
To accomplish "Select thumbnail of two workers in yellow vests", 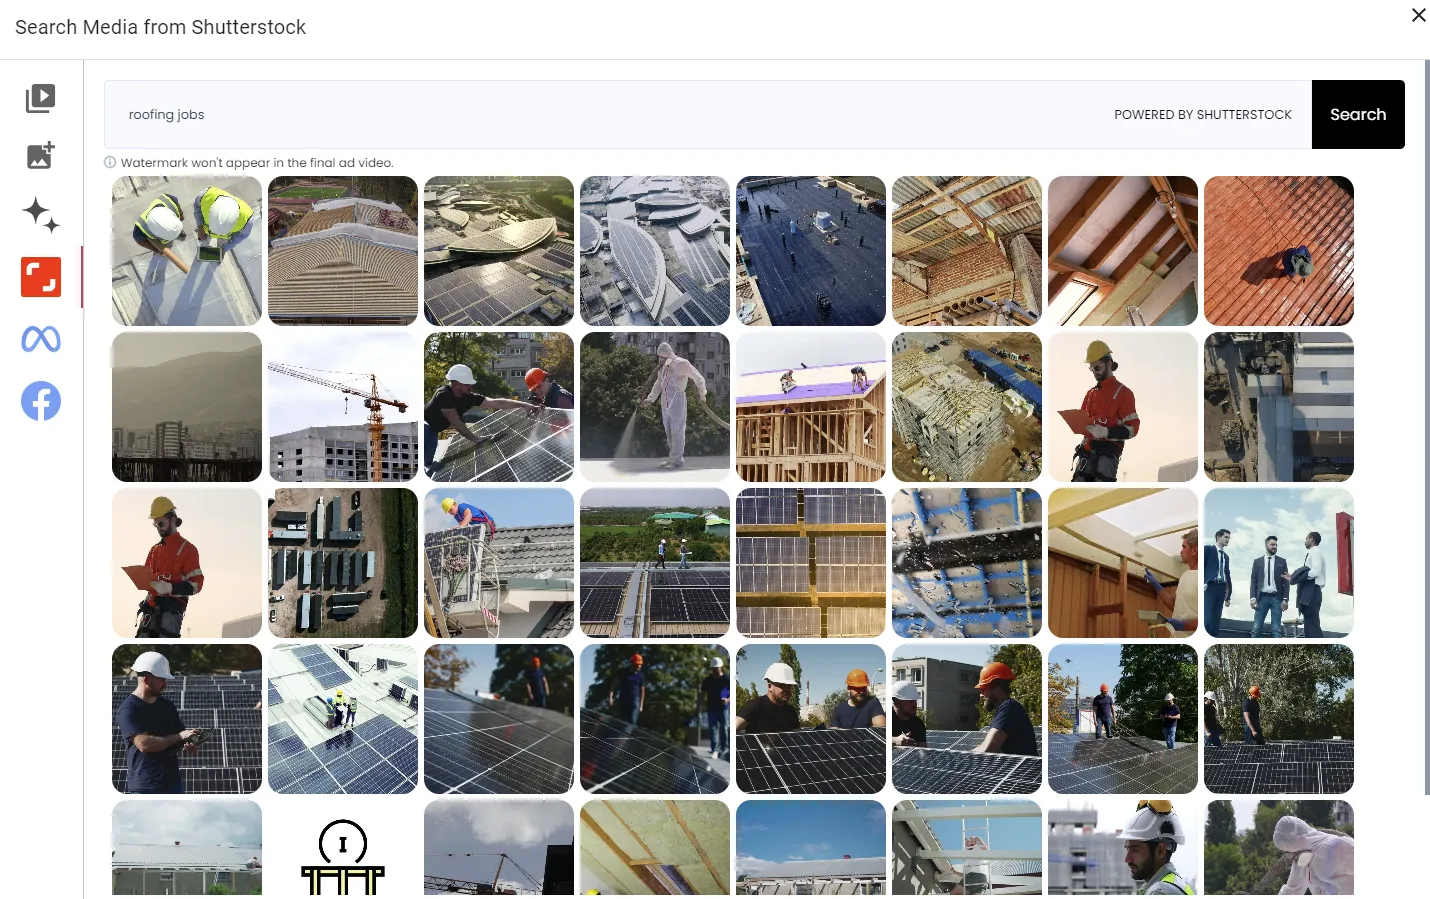I will (187, 251).
